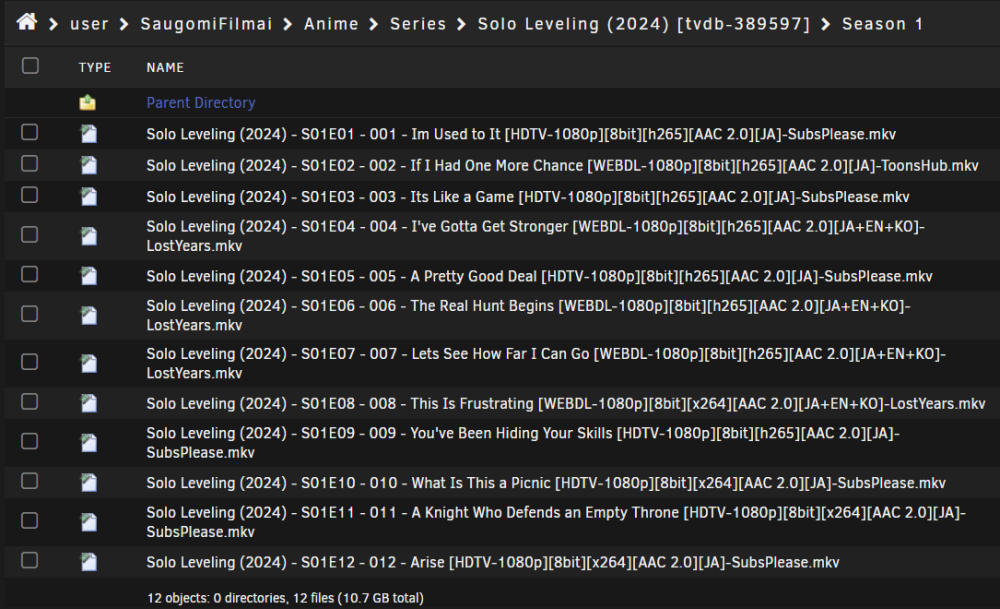
Task: Open S01E01 Im Used to It file name
Action: tap(521, 135)
